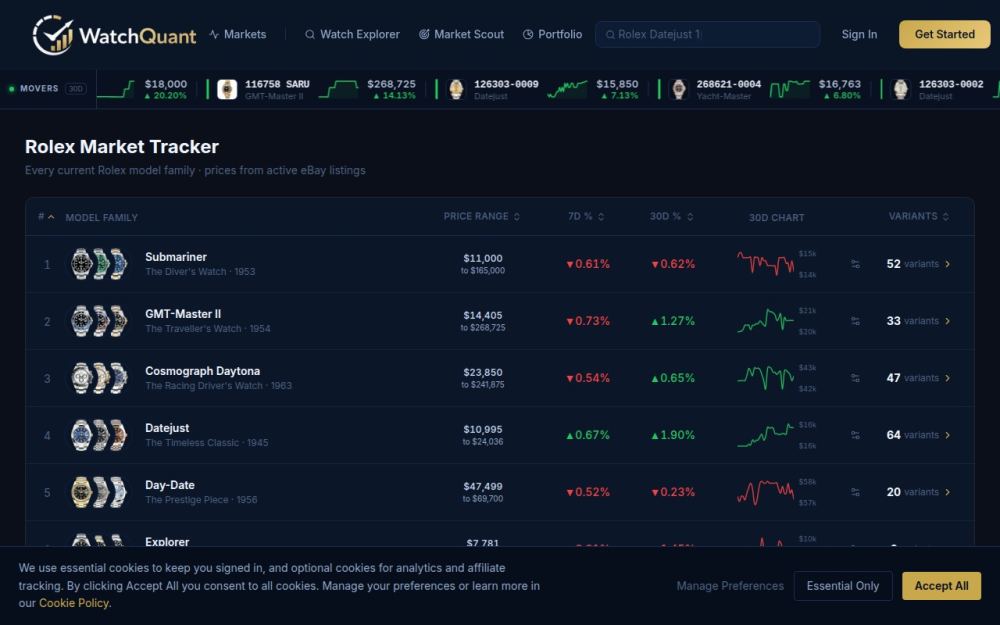Image resolution: width=1000 pixels, height=625 pixels.
Task: Click the Datejust row watch images
Action: pos(99,435)
